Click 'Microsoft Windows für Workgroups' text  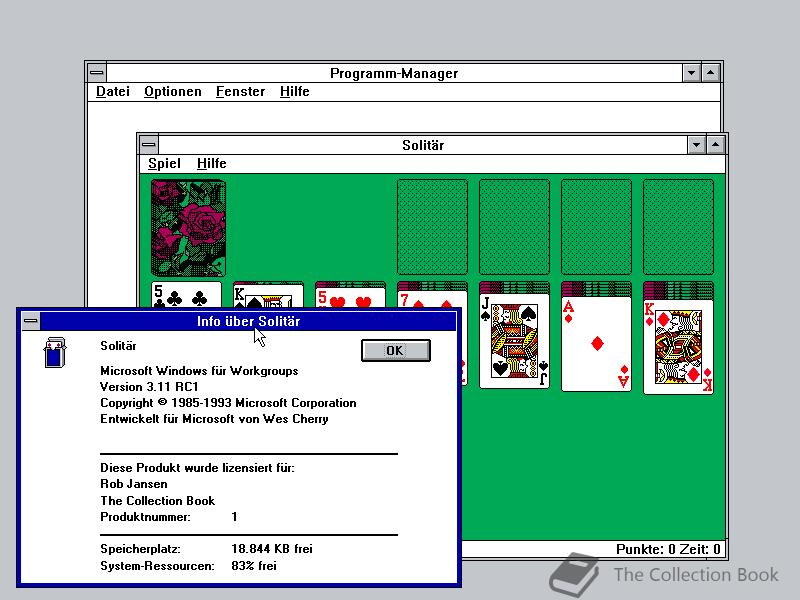click(199, 371)
